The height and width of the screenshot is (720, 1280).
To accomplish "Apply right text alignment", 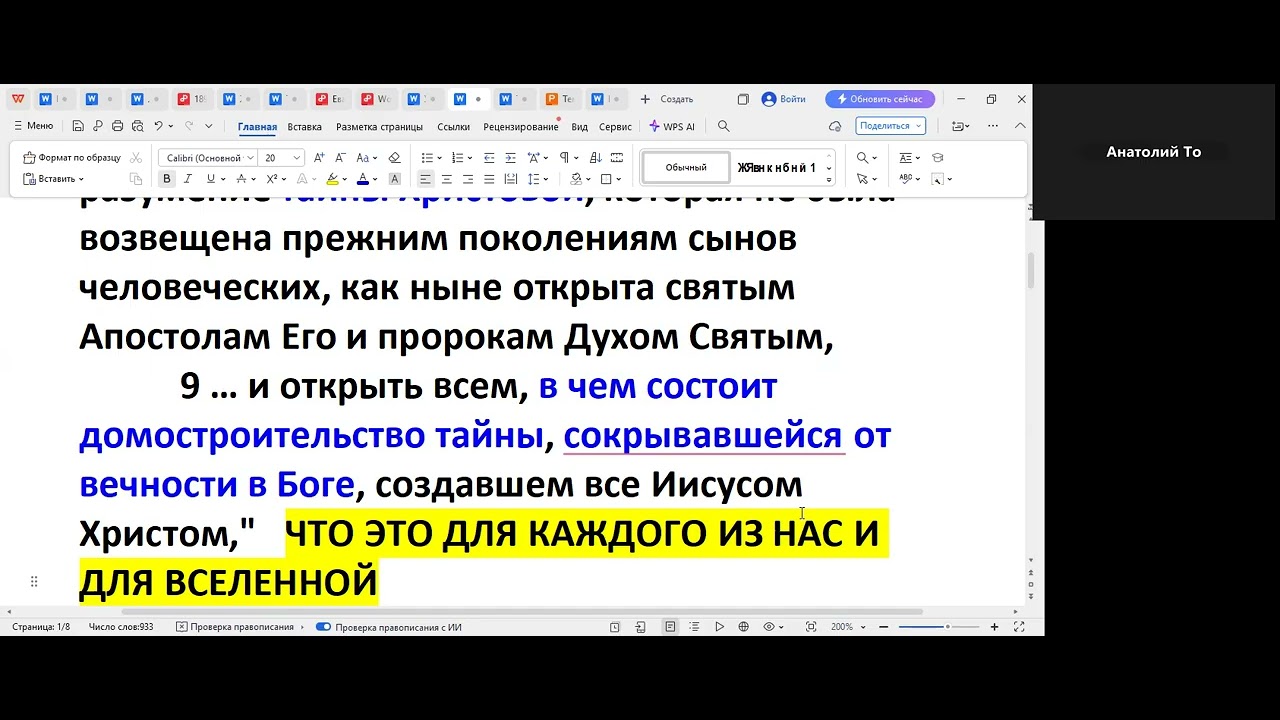I will point(467,179).
